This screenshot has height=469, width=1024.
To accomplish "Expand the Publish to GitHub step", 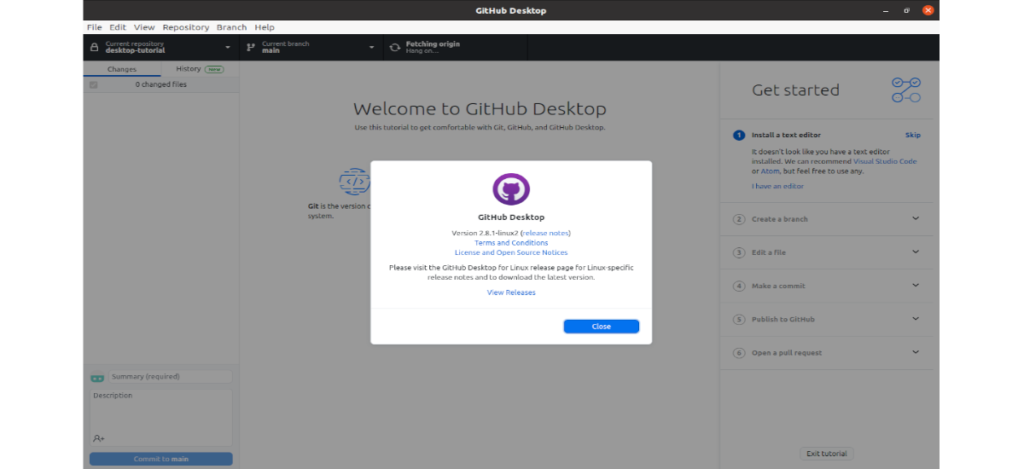I will point(915,319).
